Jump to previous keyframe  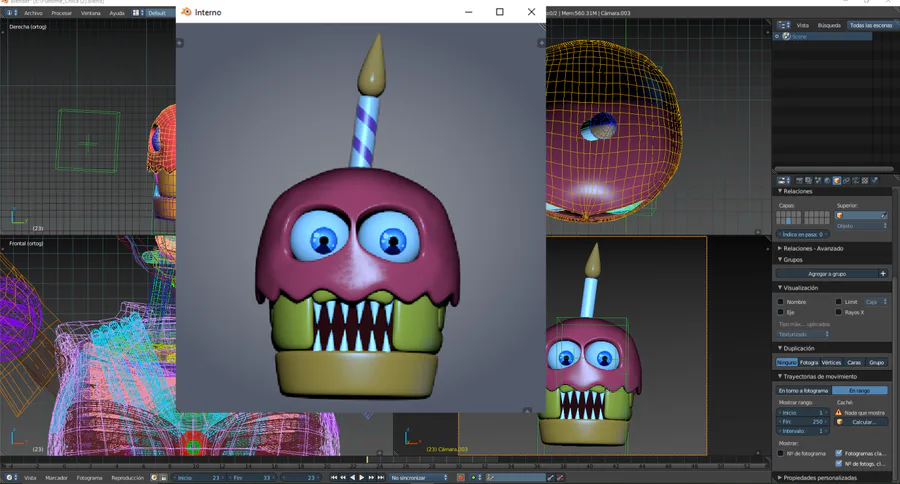(x=343, y=478)
